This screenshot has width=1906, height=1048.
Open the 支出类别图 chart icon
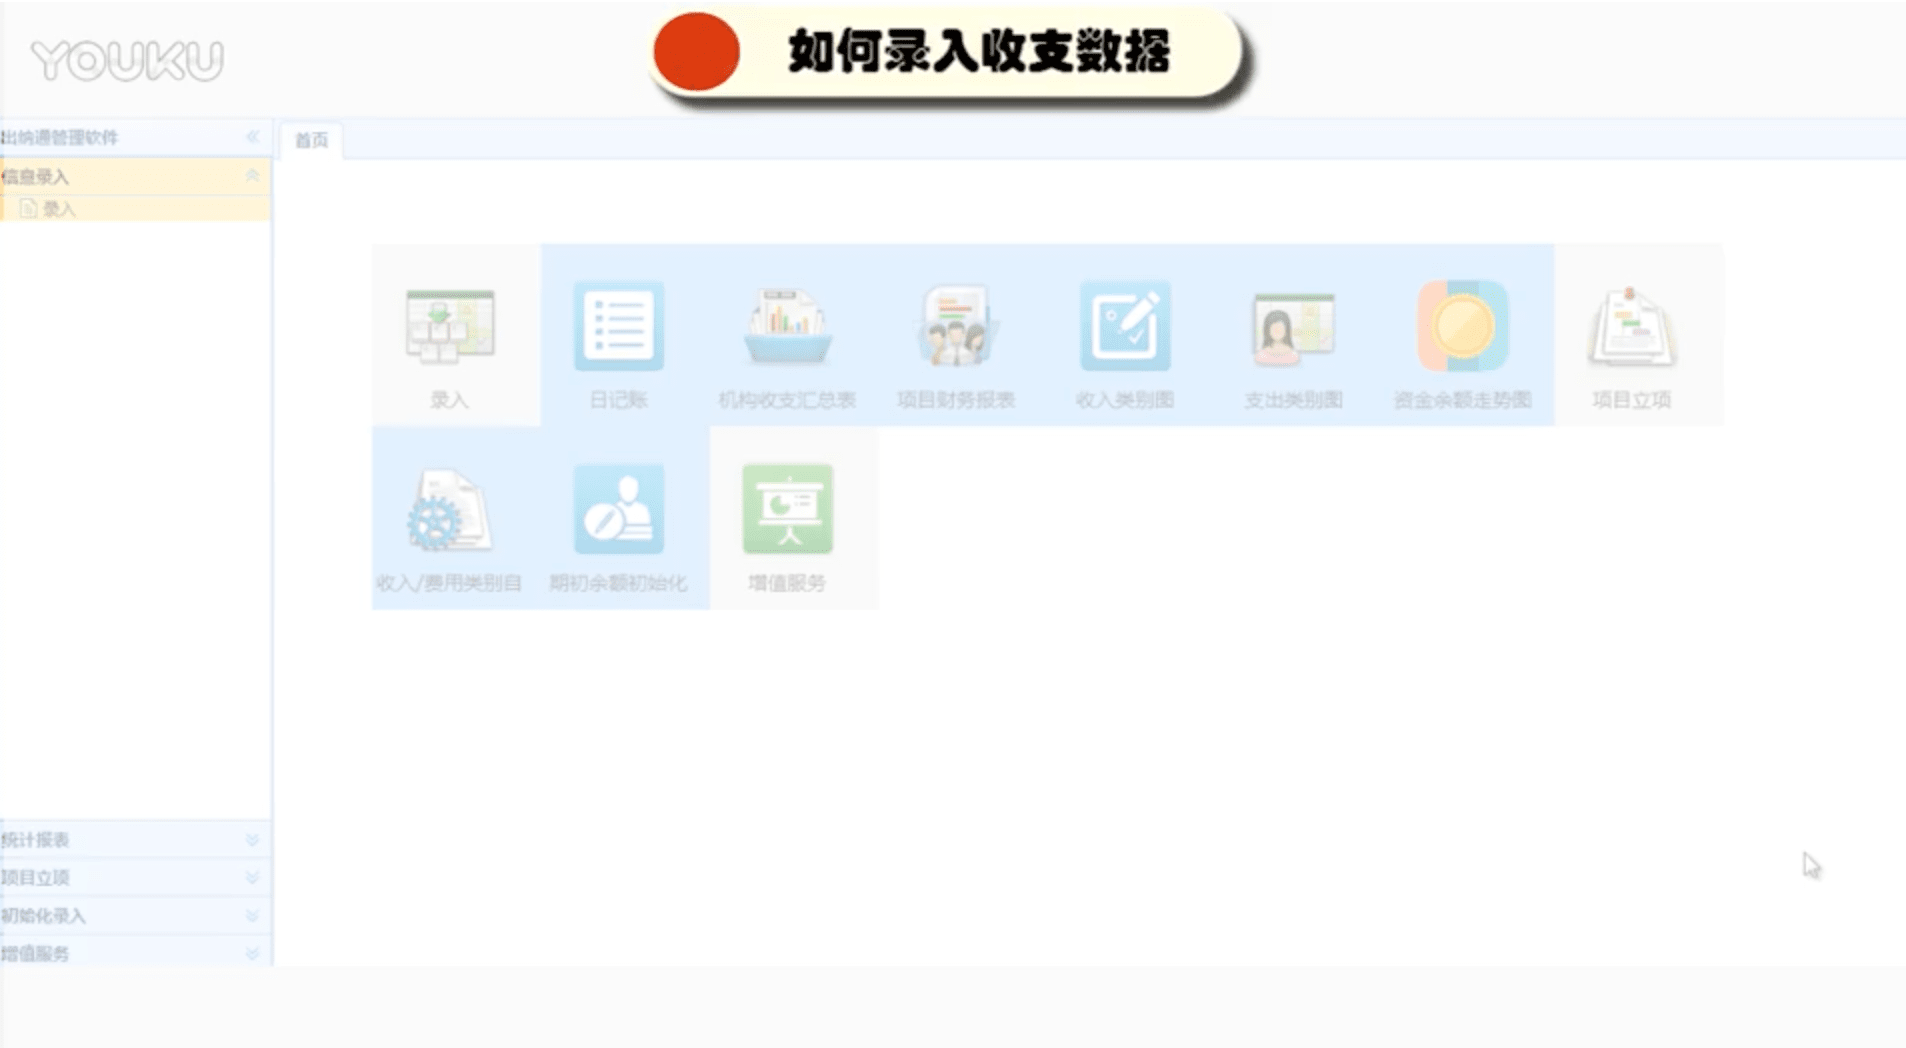[x=1293, y=327]
